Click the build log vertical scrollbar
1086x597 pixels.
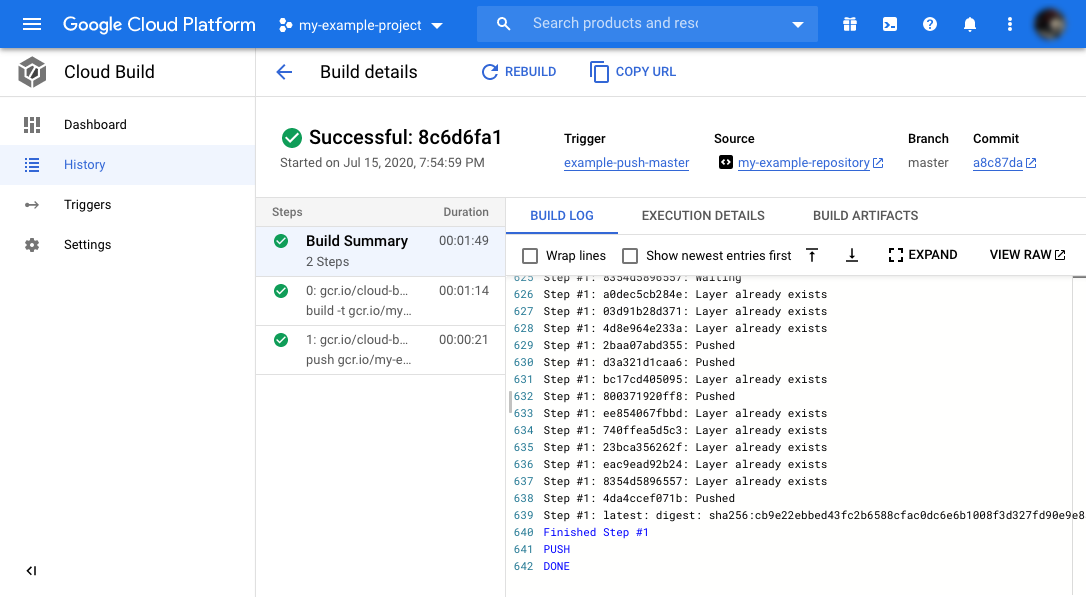pyautogui.click(x=1079, y=436)
